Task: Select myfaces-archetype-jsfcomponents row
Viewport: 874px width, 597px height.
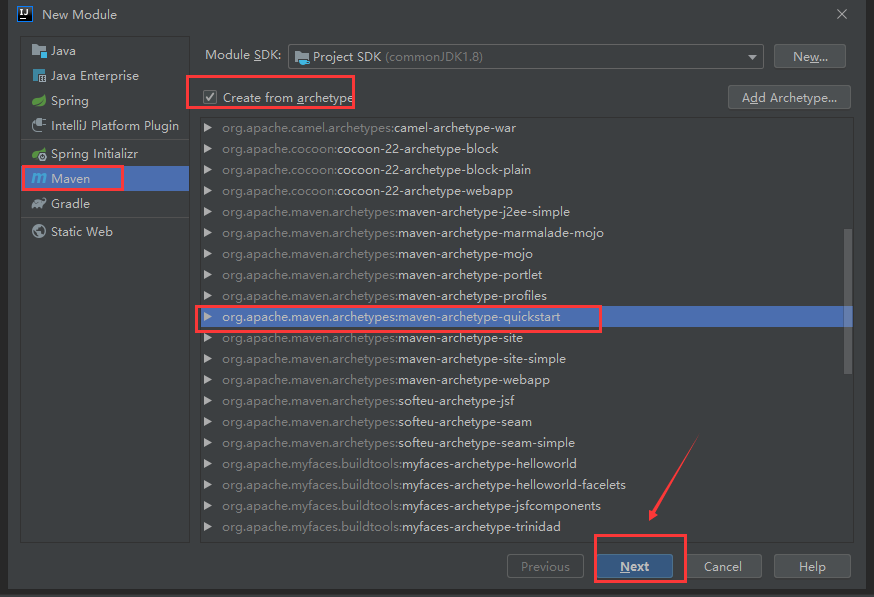Action: (x=527, y=506)
